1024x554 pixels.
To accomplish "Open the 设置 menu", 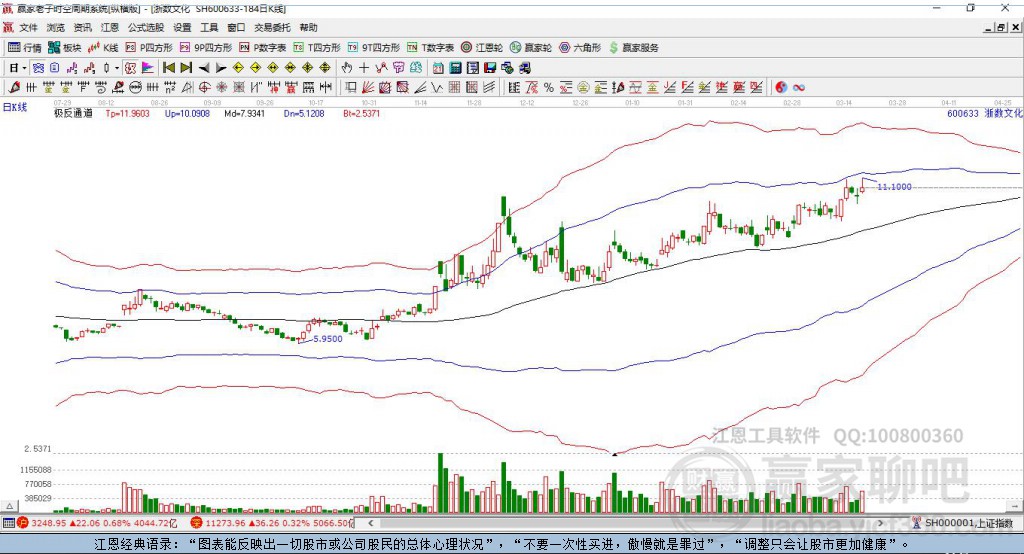I will click(182, 27).
